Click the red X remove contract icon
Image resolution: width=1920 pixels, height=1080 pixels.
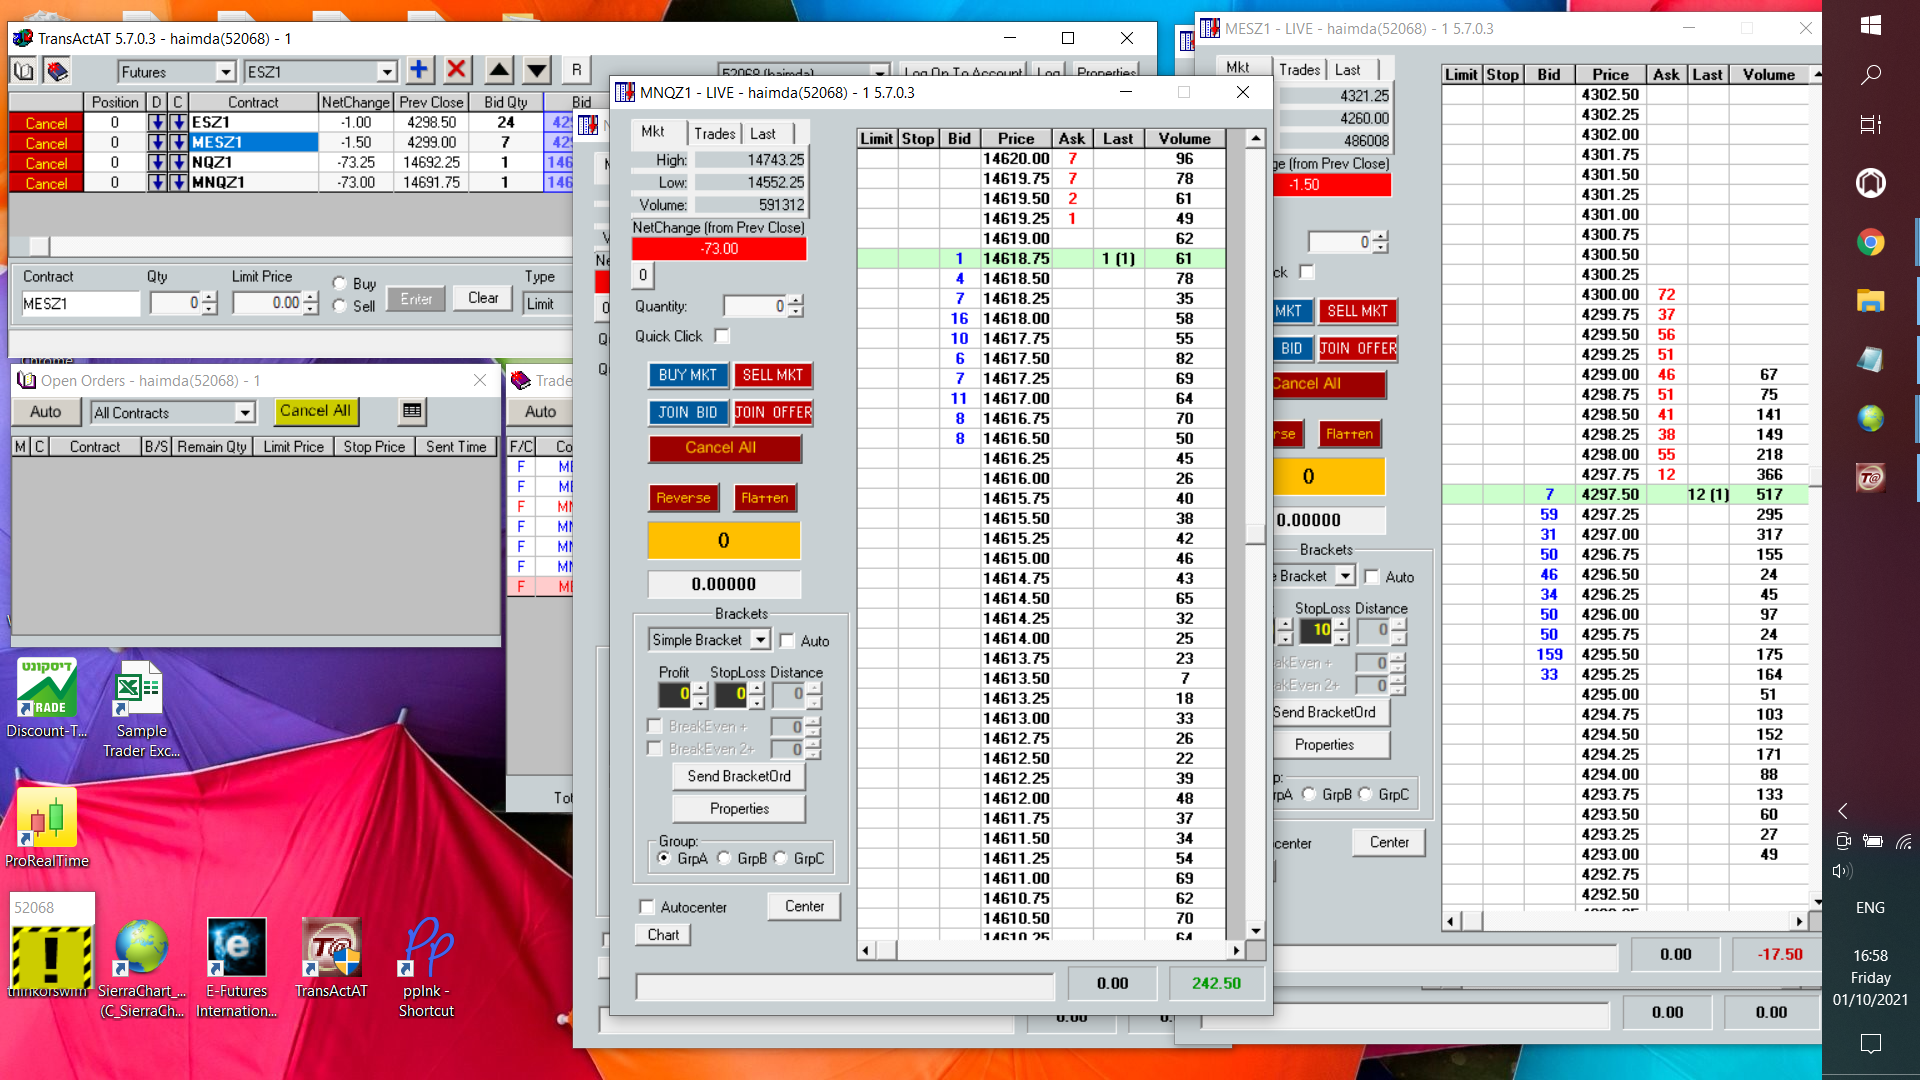tap(457, 70)
